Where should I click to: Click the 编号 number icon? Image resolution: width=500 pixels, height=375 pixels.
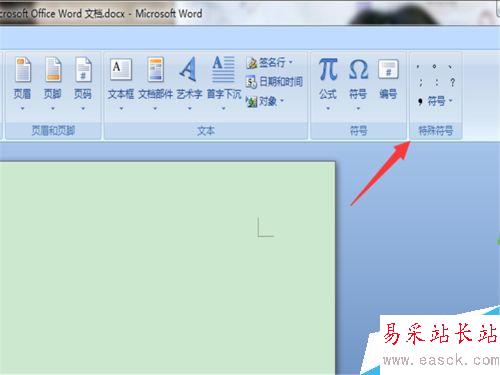[388, 69]
